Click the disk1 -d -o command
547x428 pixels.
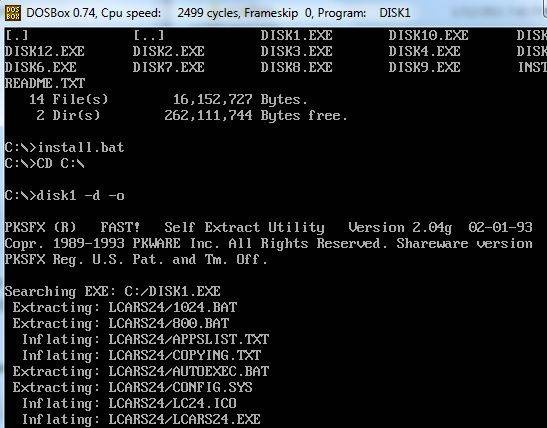click(65, 195)
